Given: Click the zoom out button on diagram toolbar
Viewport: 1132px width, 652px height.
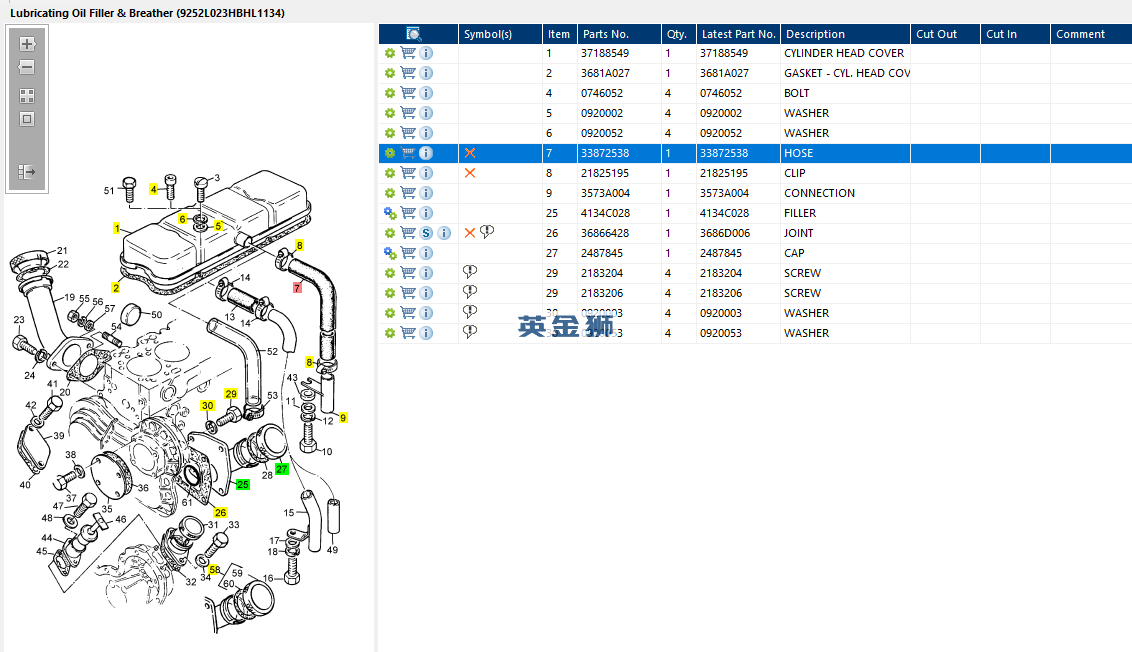Looking at the screenshot, I should [x=27, y=68].
